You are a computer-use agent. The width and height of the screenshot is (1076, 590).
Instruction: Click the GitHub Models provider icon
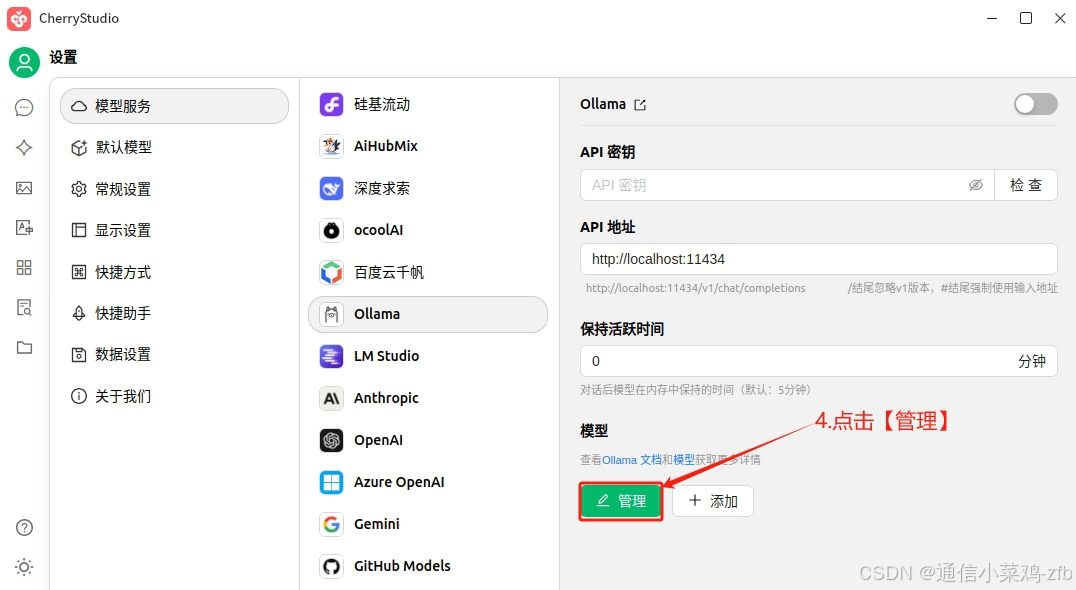(x=331, y=566)
